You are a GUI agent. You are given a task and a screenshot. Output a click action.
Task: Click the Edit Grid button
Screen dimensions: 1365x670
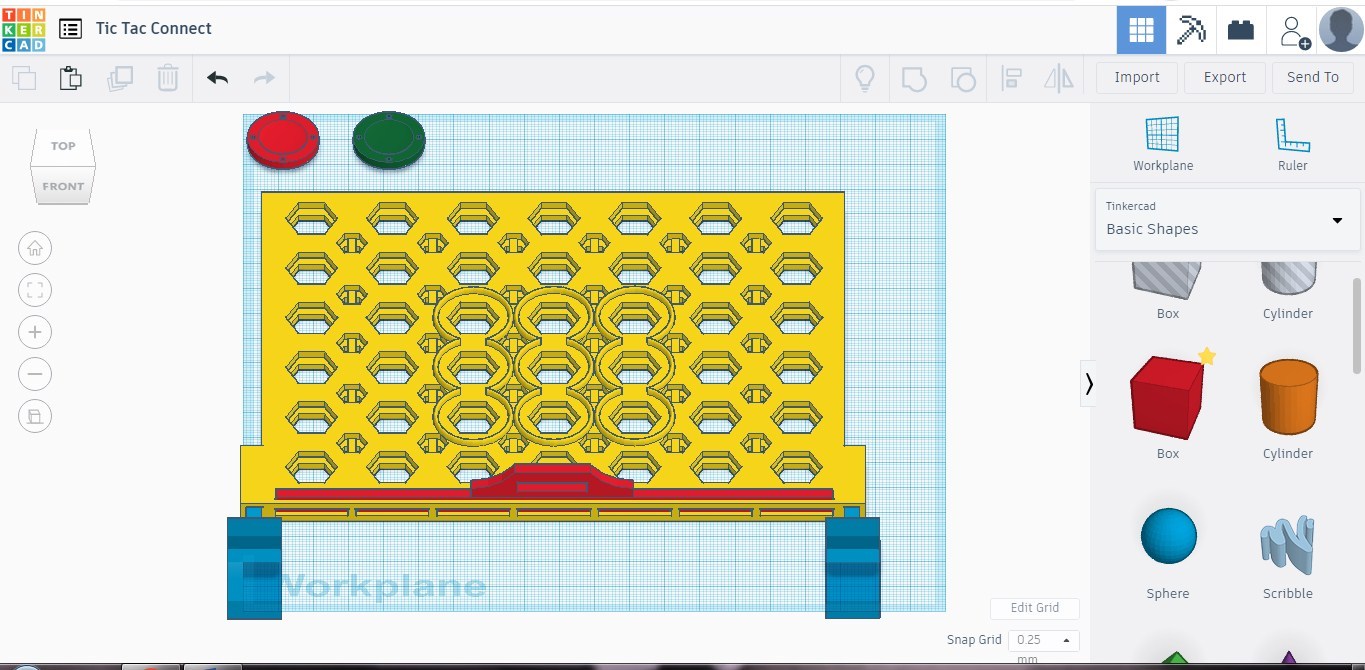pyautogui.click(x=1035, y=608)
